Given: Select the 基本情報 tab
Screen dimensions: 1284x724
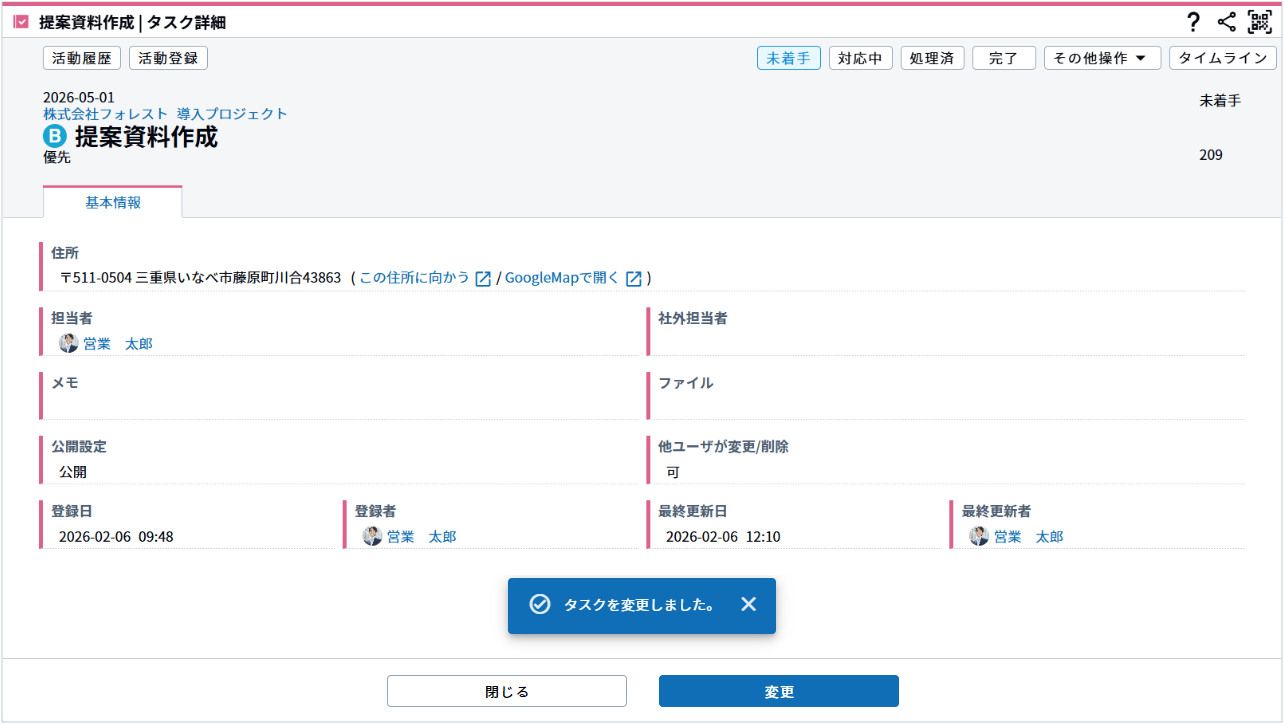Looking at the screenshot, I should pos(113,202).
